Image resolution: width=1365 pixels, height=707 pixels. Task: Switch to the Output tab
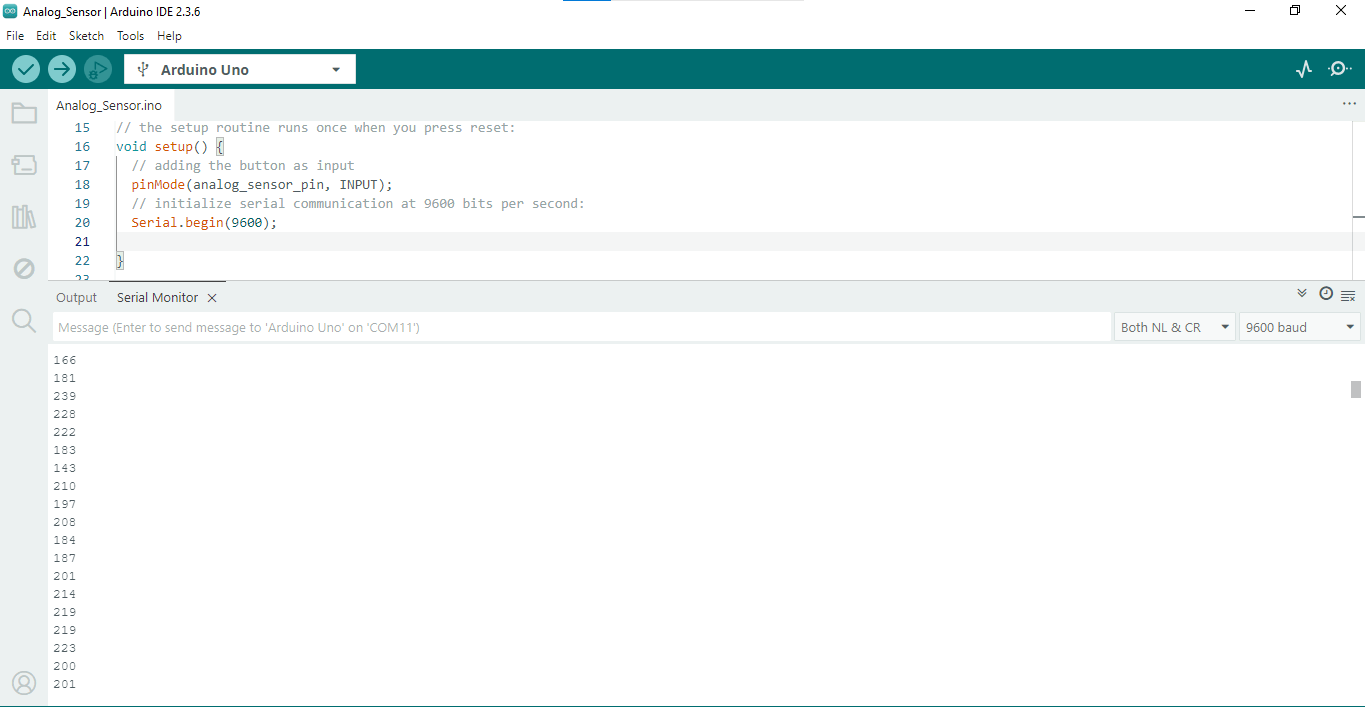(76, 298)
